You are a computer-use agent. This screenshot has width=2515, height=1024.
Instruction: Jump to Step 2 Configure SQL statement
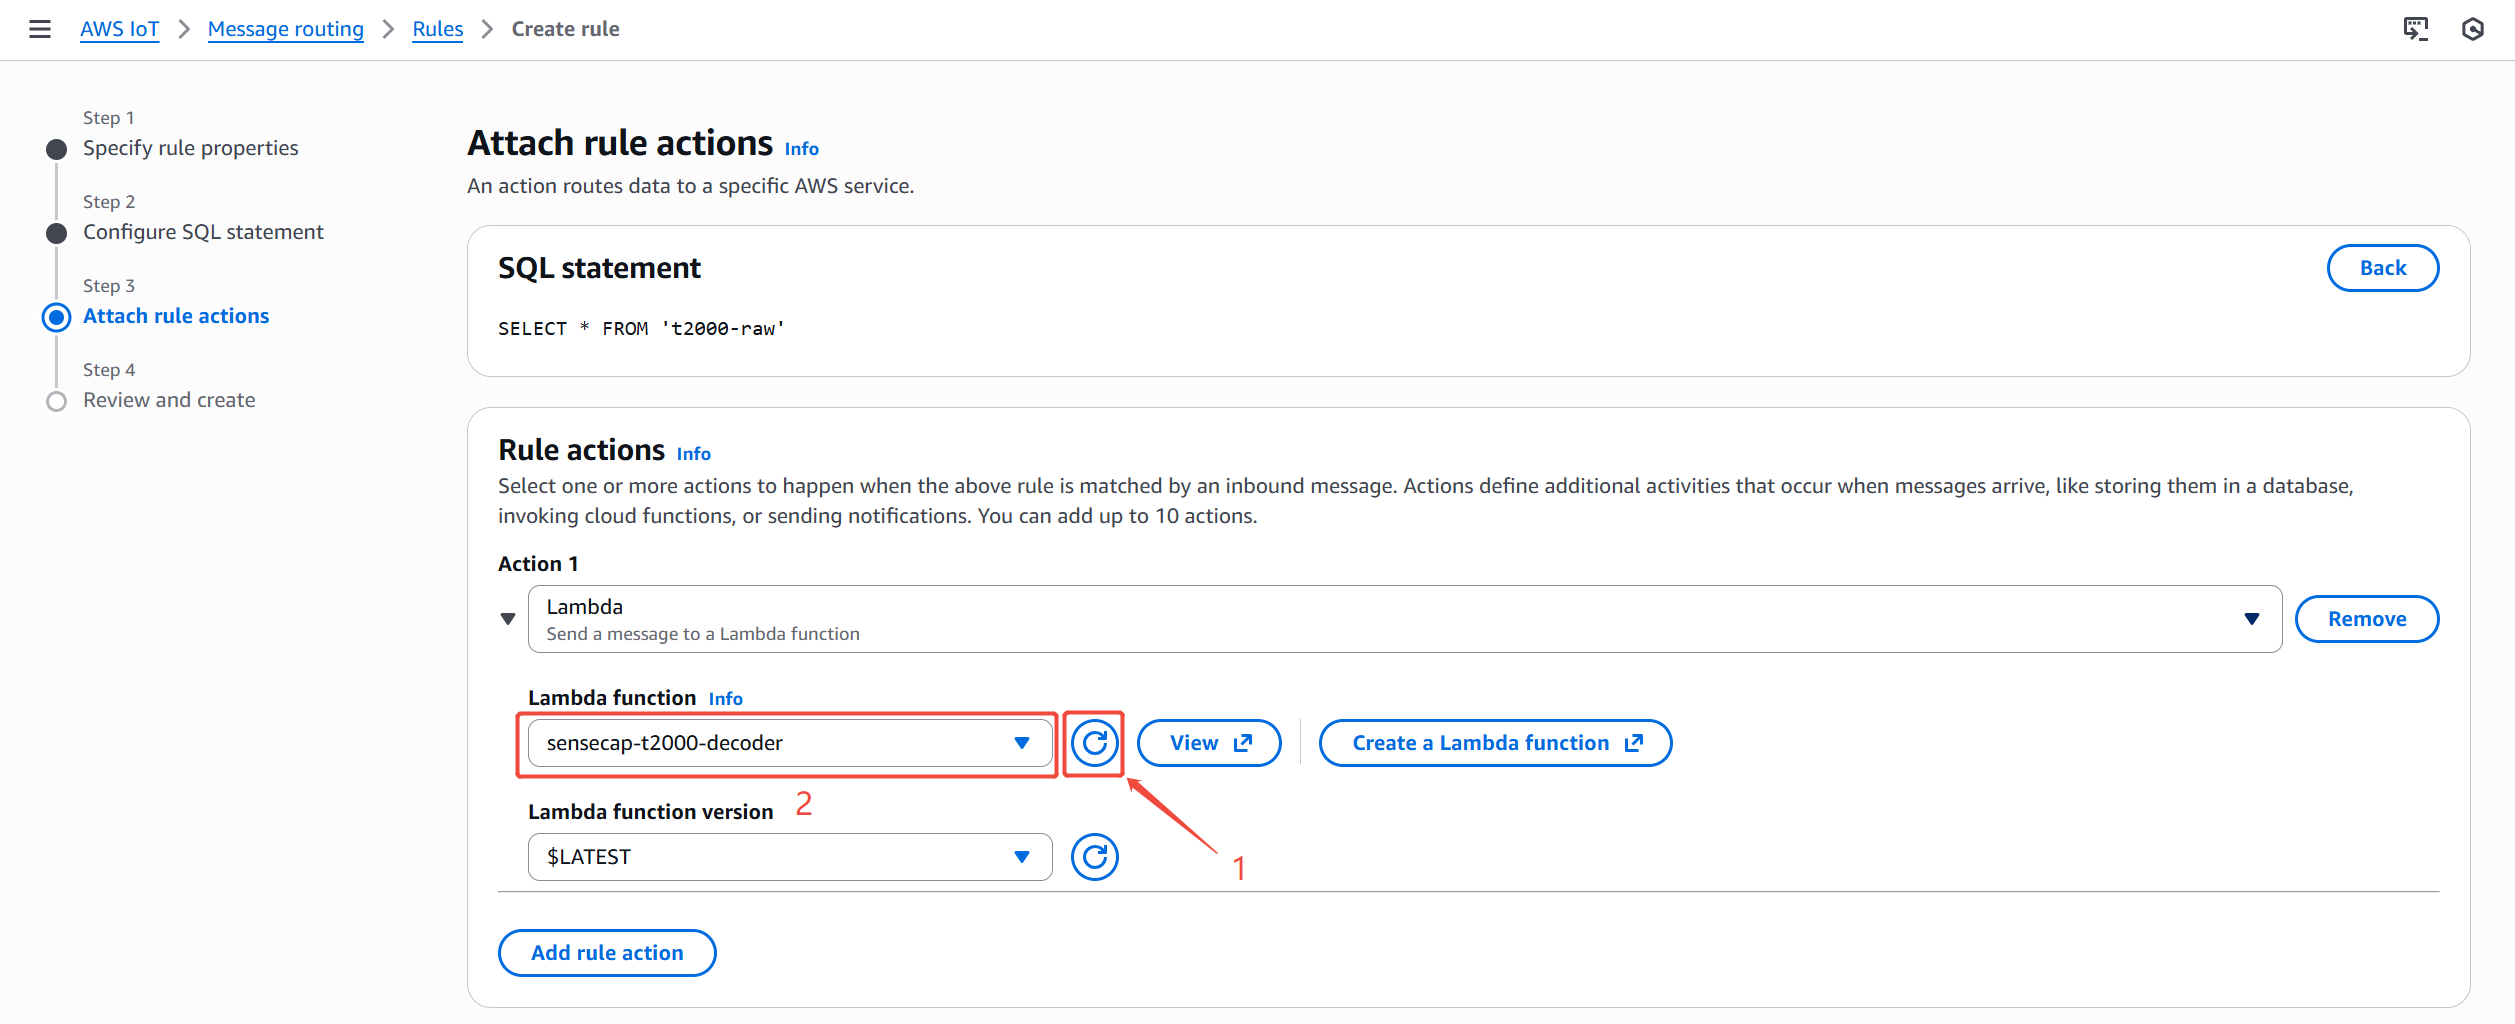[x=203, y=232]
